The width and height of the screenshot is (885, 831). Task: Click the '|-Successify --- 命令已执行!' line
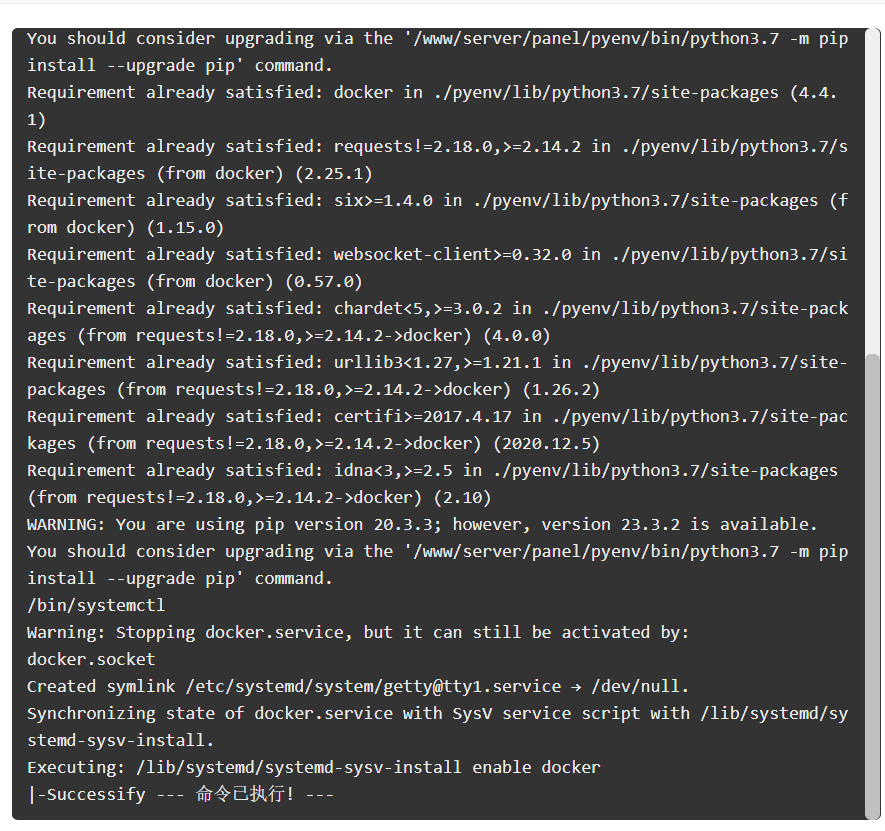[x=181, y=794]
